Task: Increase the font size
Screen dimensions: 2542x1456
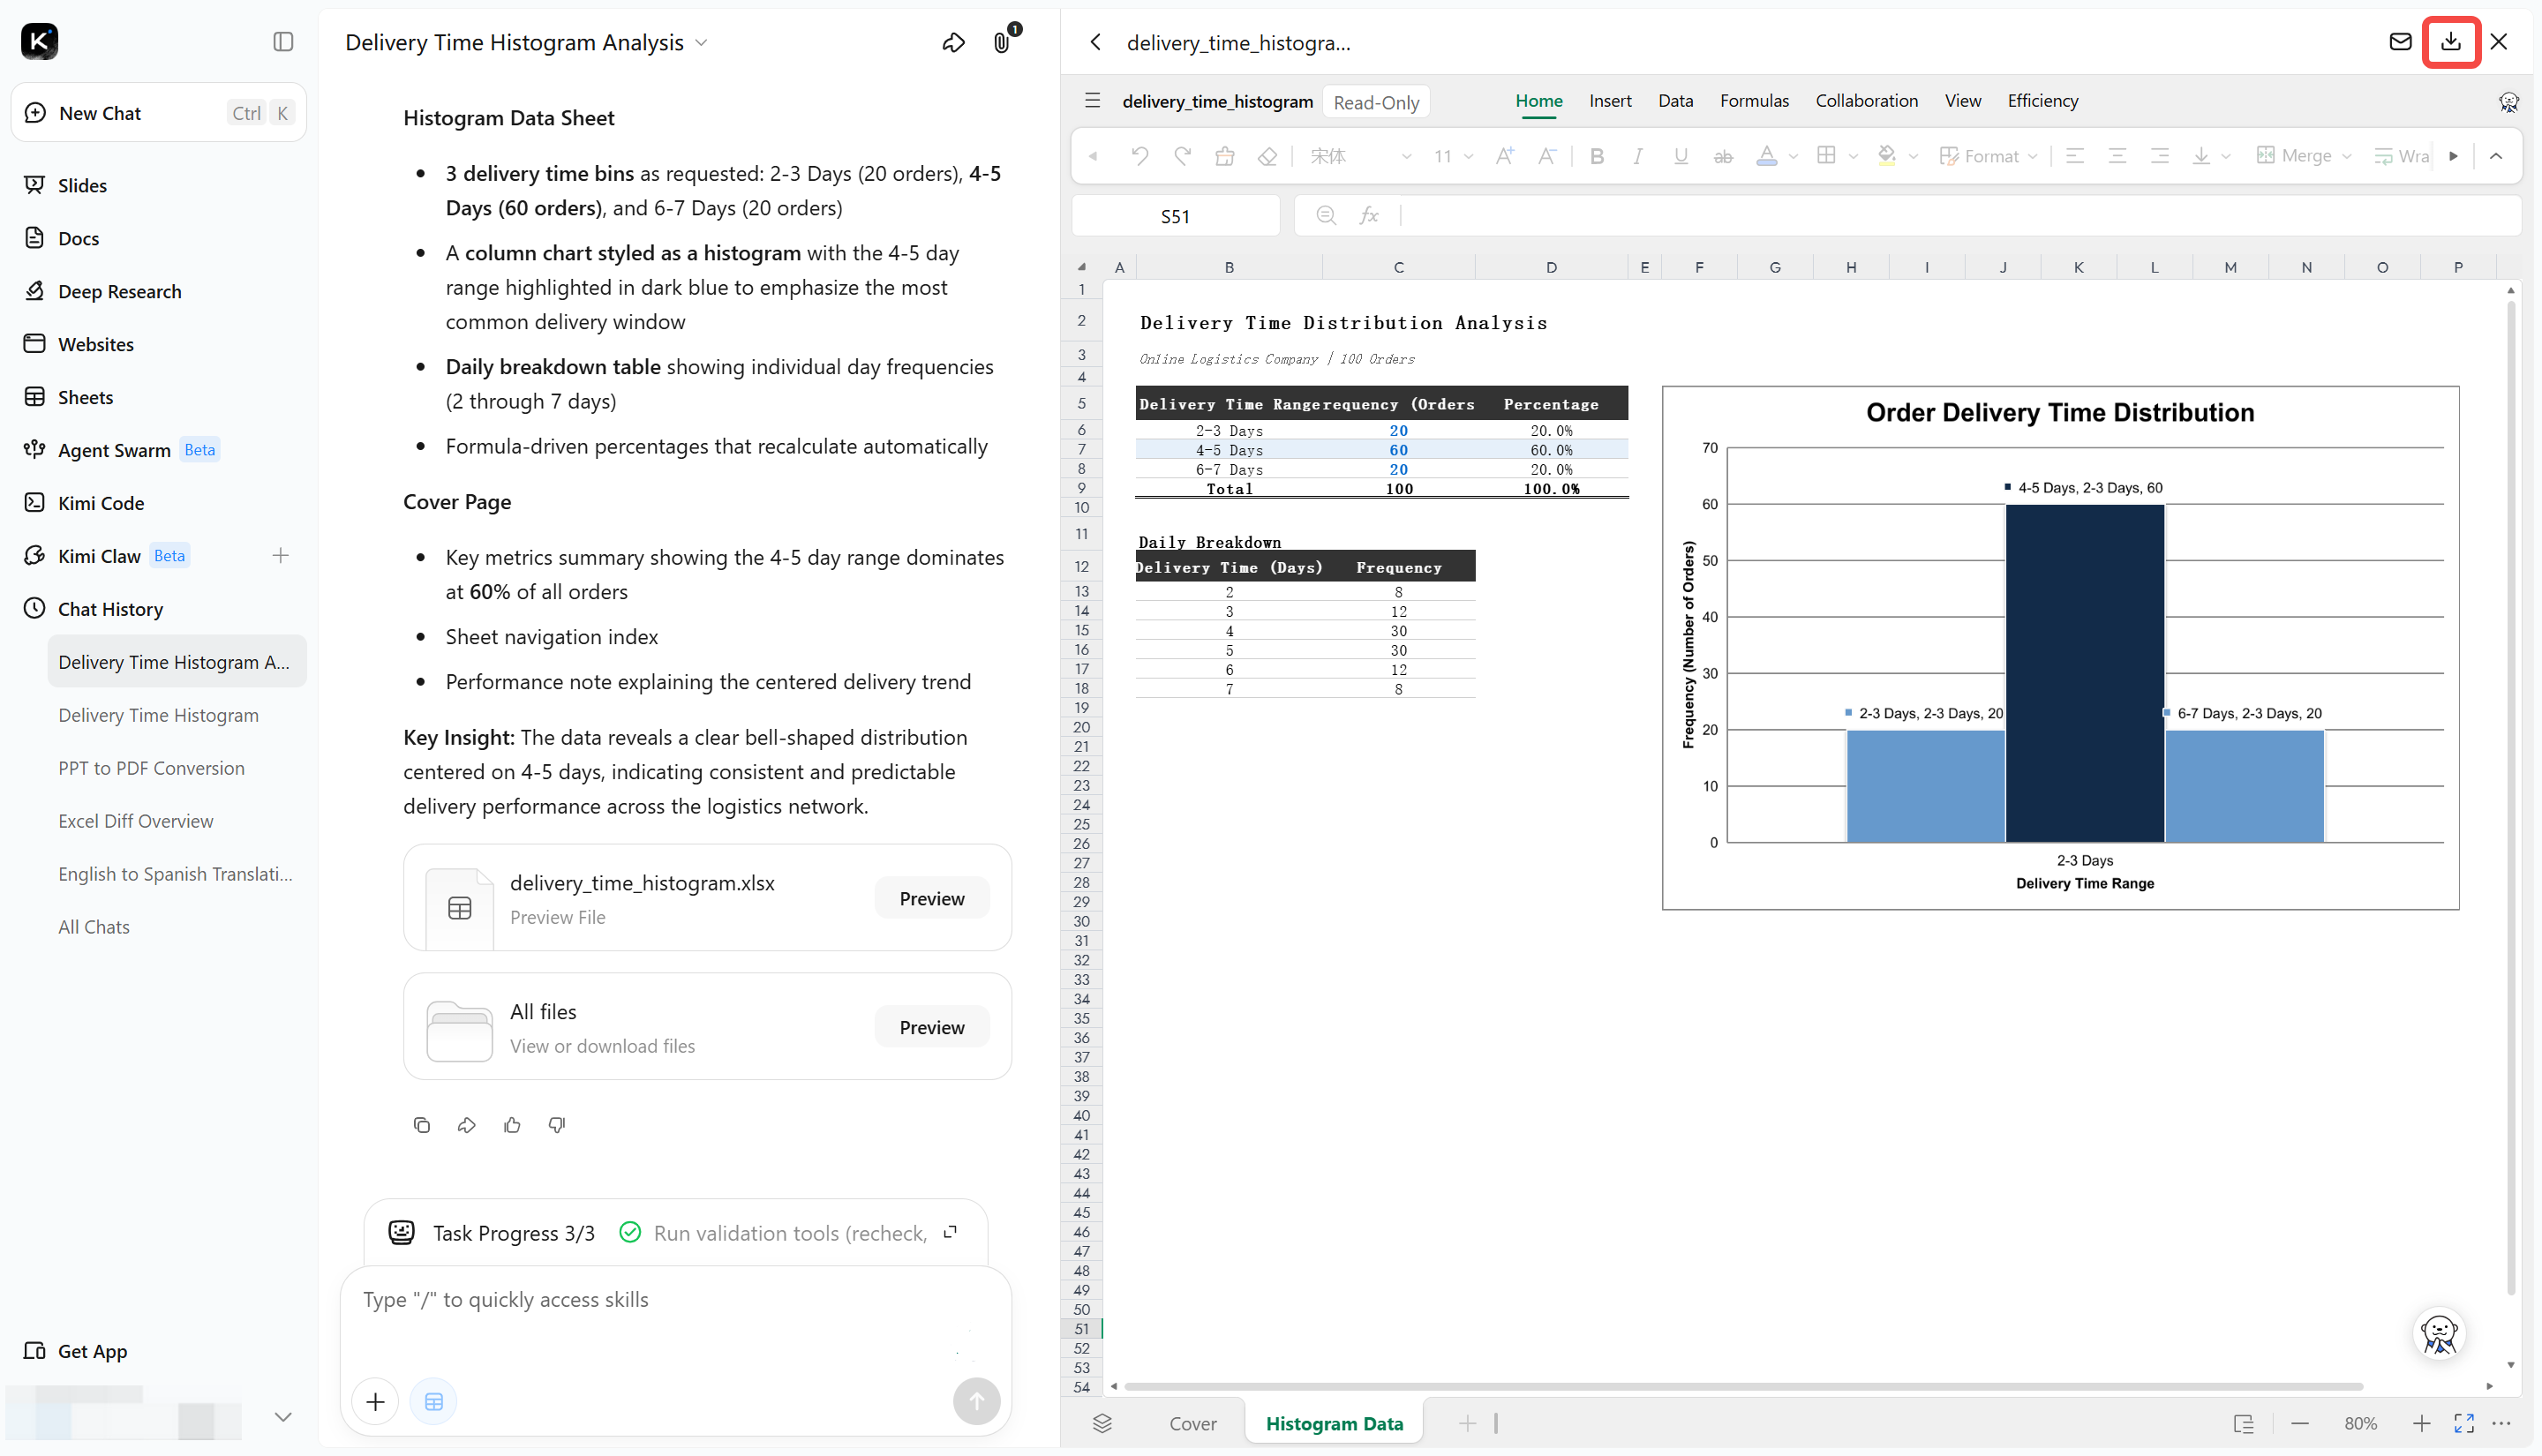Action: [x=1504, y=156]
